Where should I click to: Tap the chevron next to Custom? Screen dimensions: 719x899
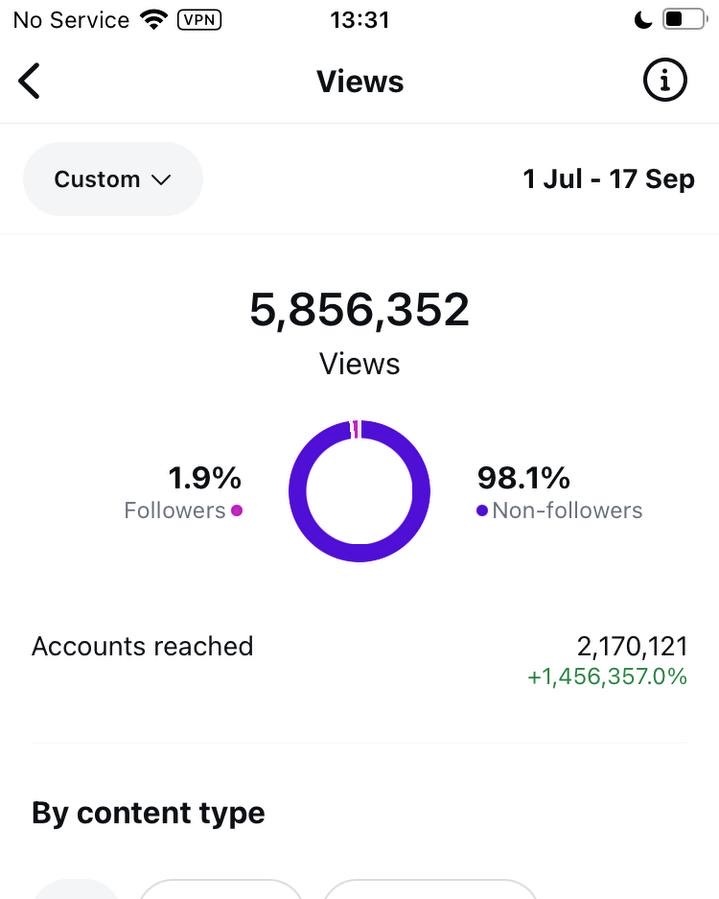[x=161, y=180]
